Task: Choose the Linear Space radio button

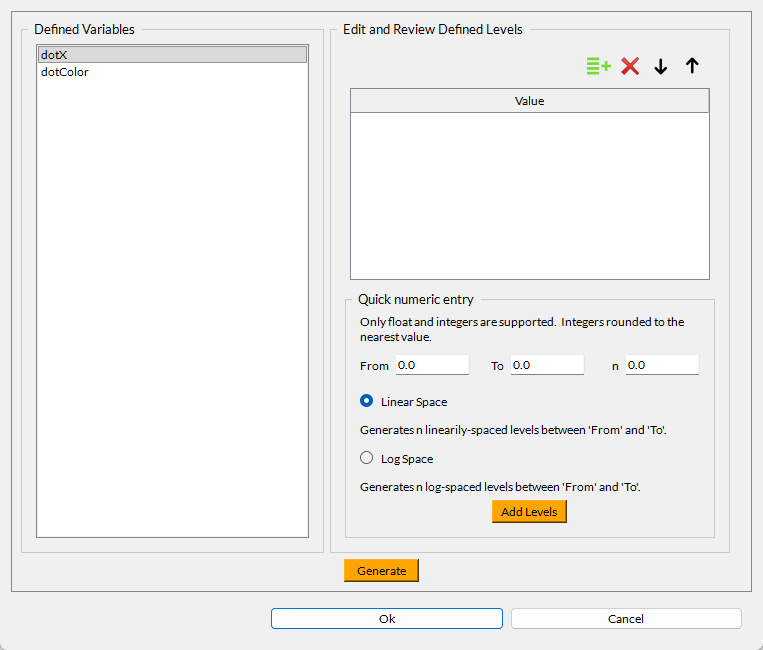Action: click(367, 401)
